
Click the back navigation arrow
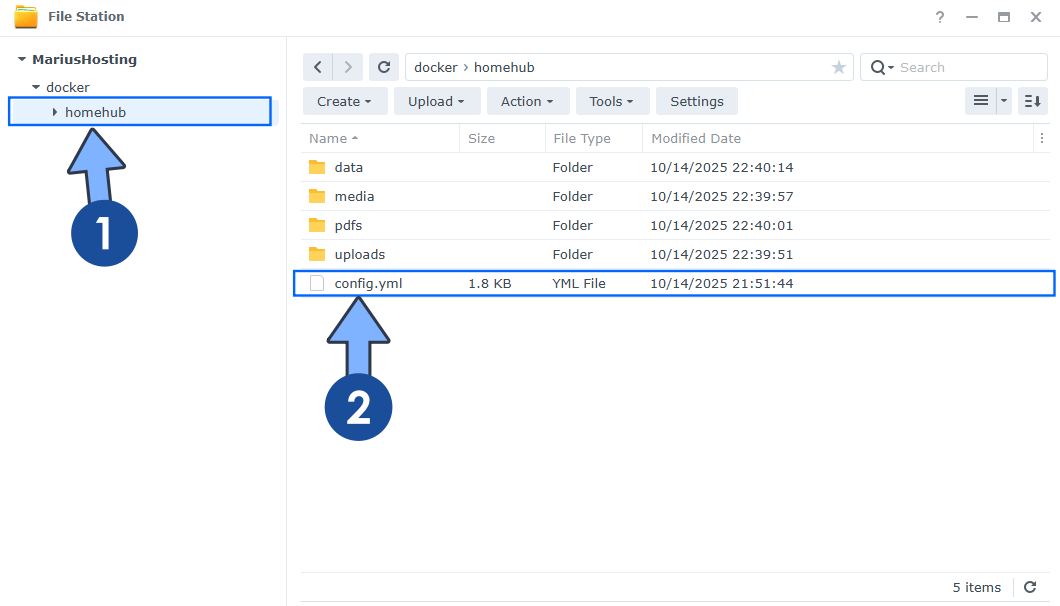tap(318, 67)
